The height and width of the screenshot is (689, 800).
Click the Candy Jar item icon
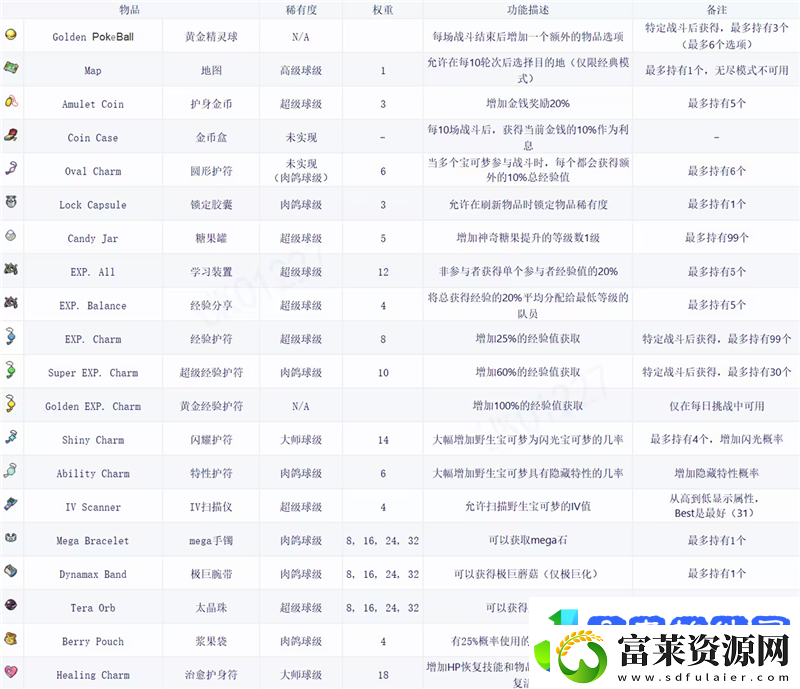11,235
